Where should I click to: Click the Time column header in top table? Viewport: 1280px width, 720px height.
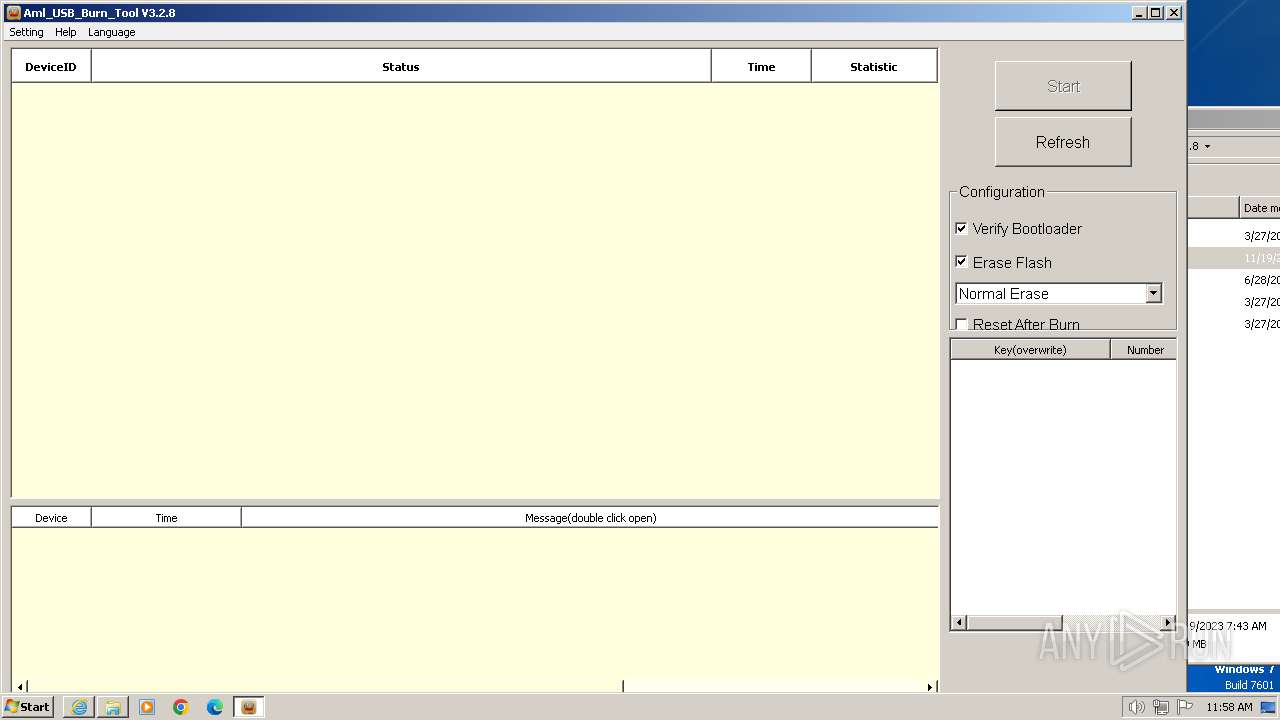761,67
